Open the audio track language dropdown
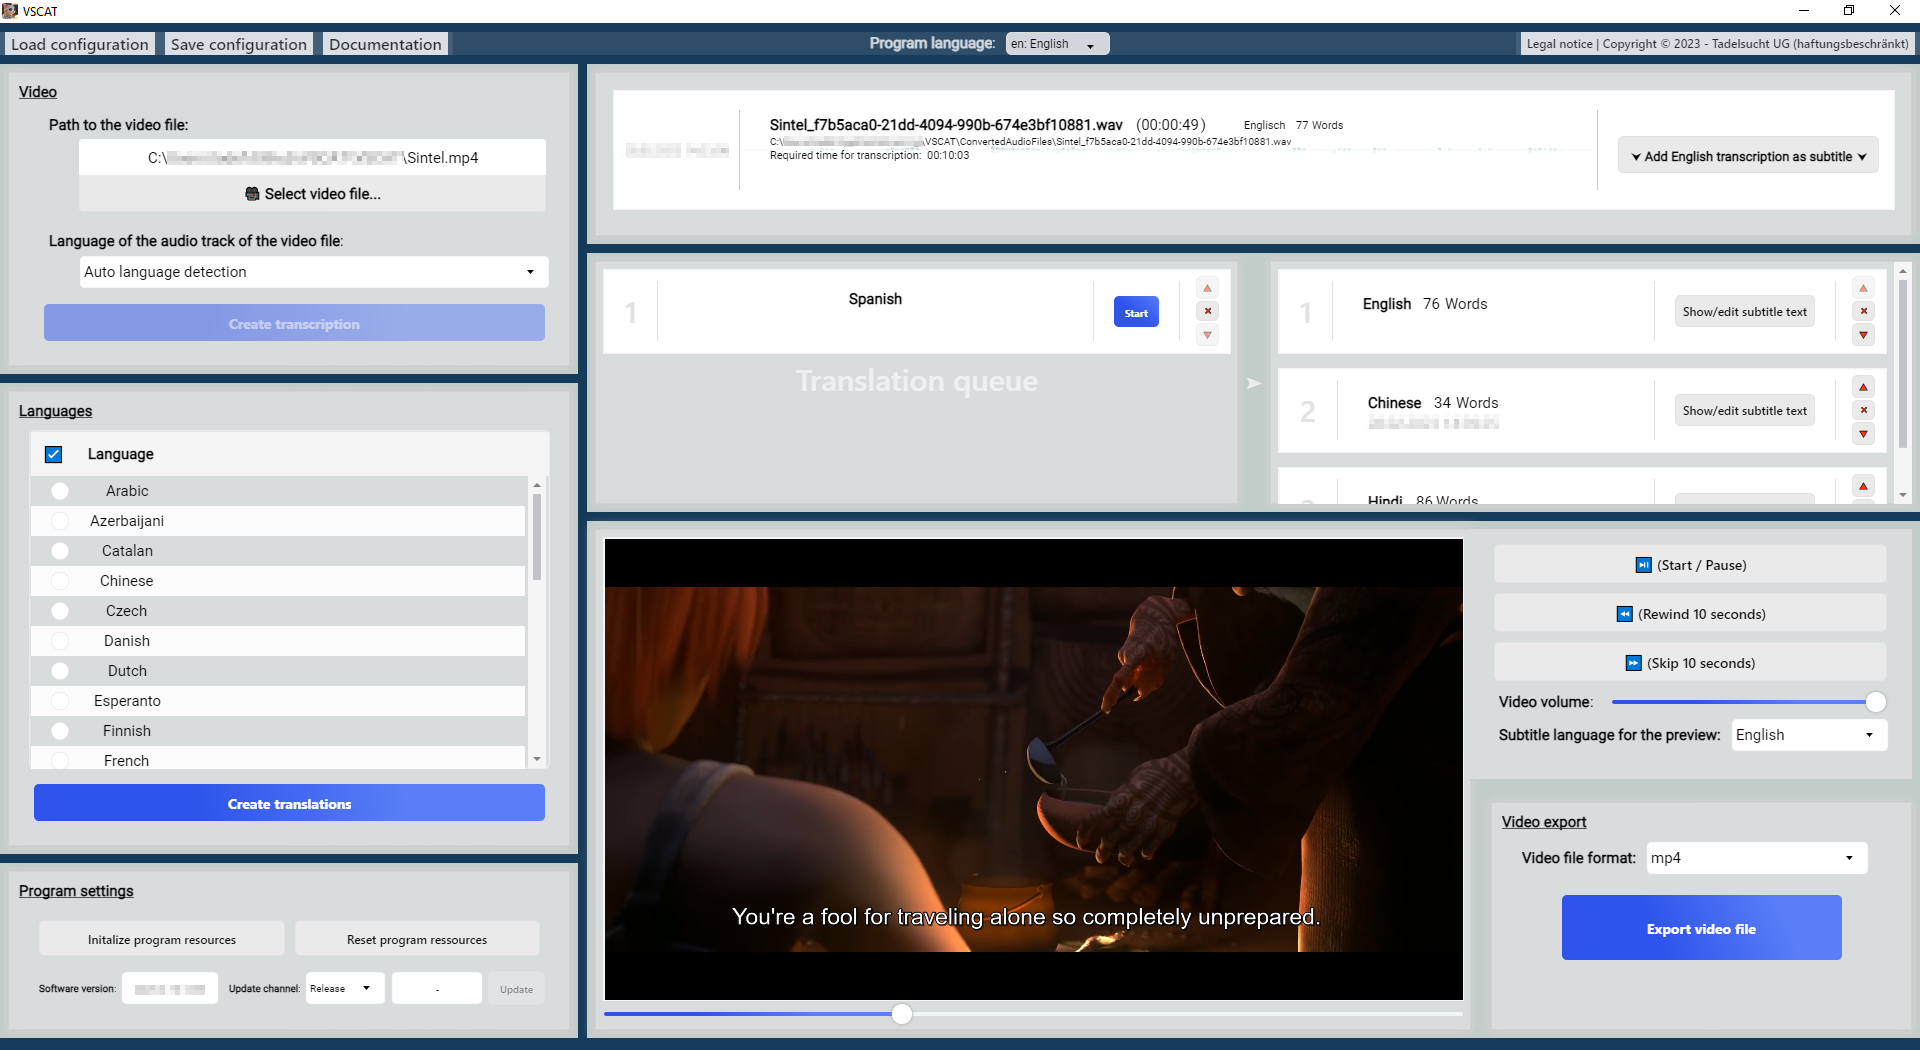Screen dimensions: 1920x1050 314,272
